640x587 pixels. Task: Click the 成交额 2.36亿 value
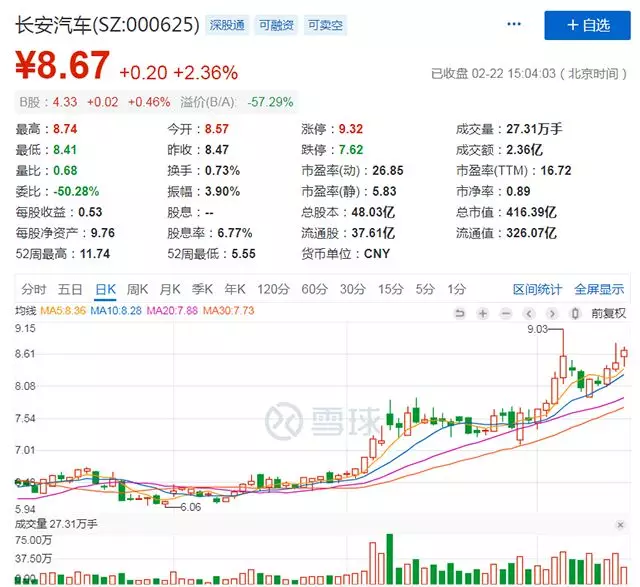coord(524,150)
